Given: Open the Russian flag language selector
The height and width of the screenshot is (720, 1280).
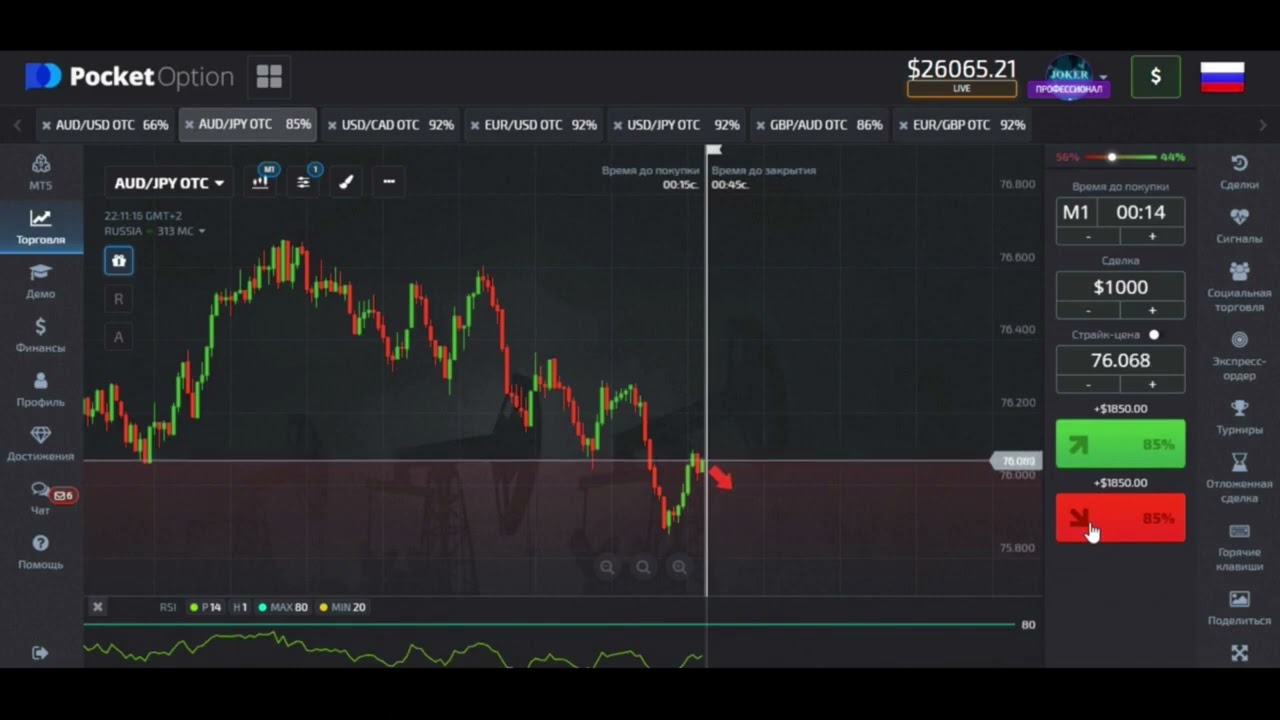Looking at the screenshot, I should (x=1221, y=77).
